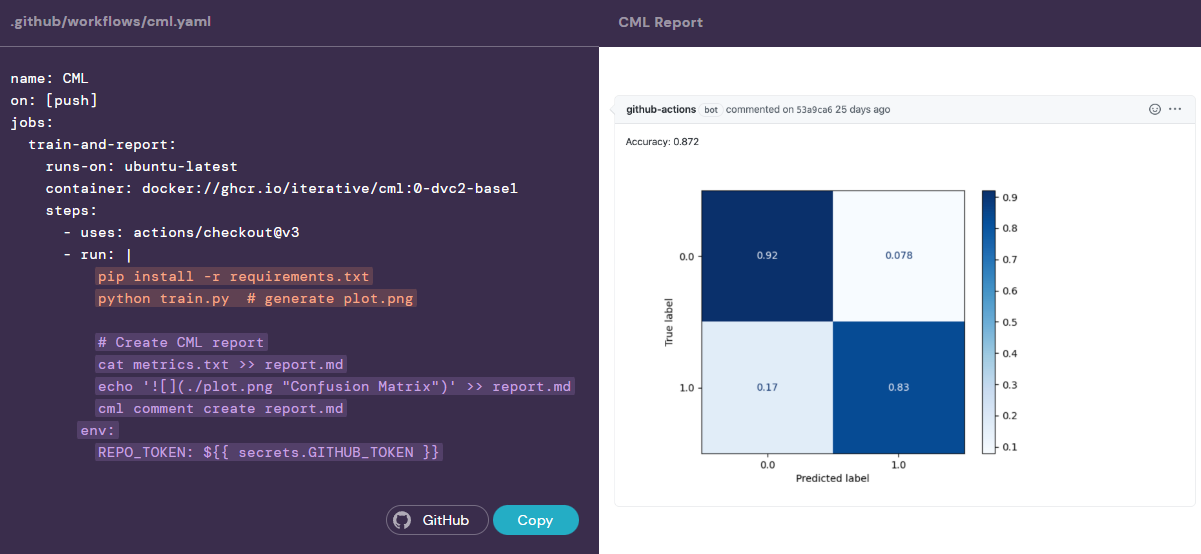The width and height of the screenshot is (1201, 554).
Task: Click the confusion matrix cell 0.83
Action: [899, 387]
